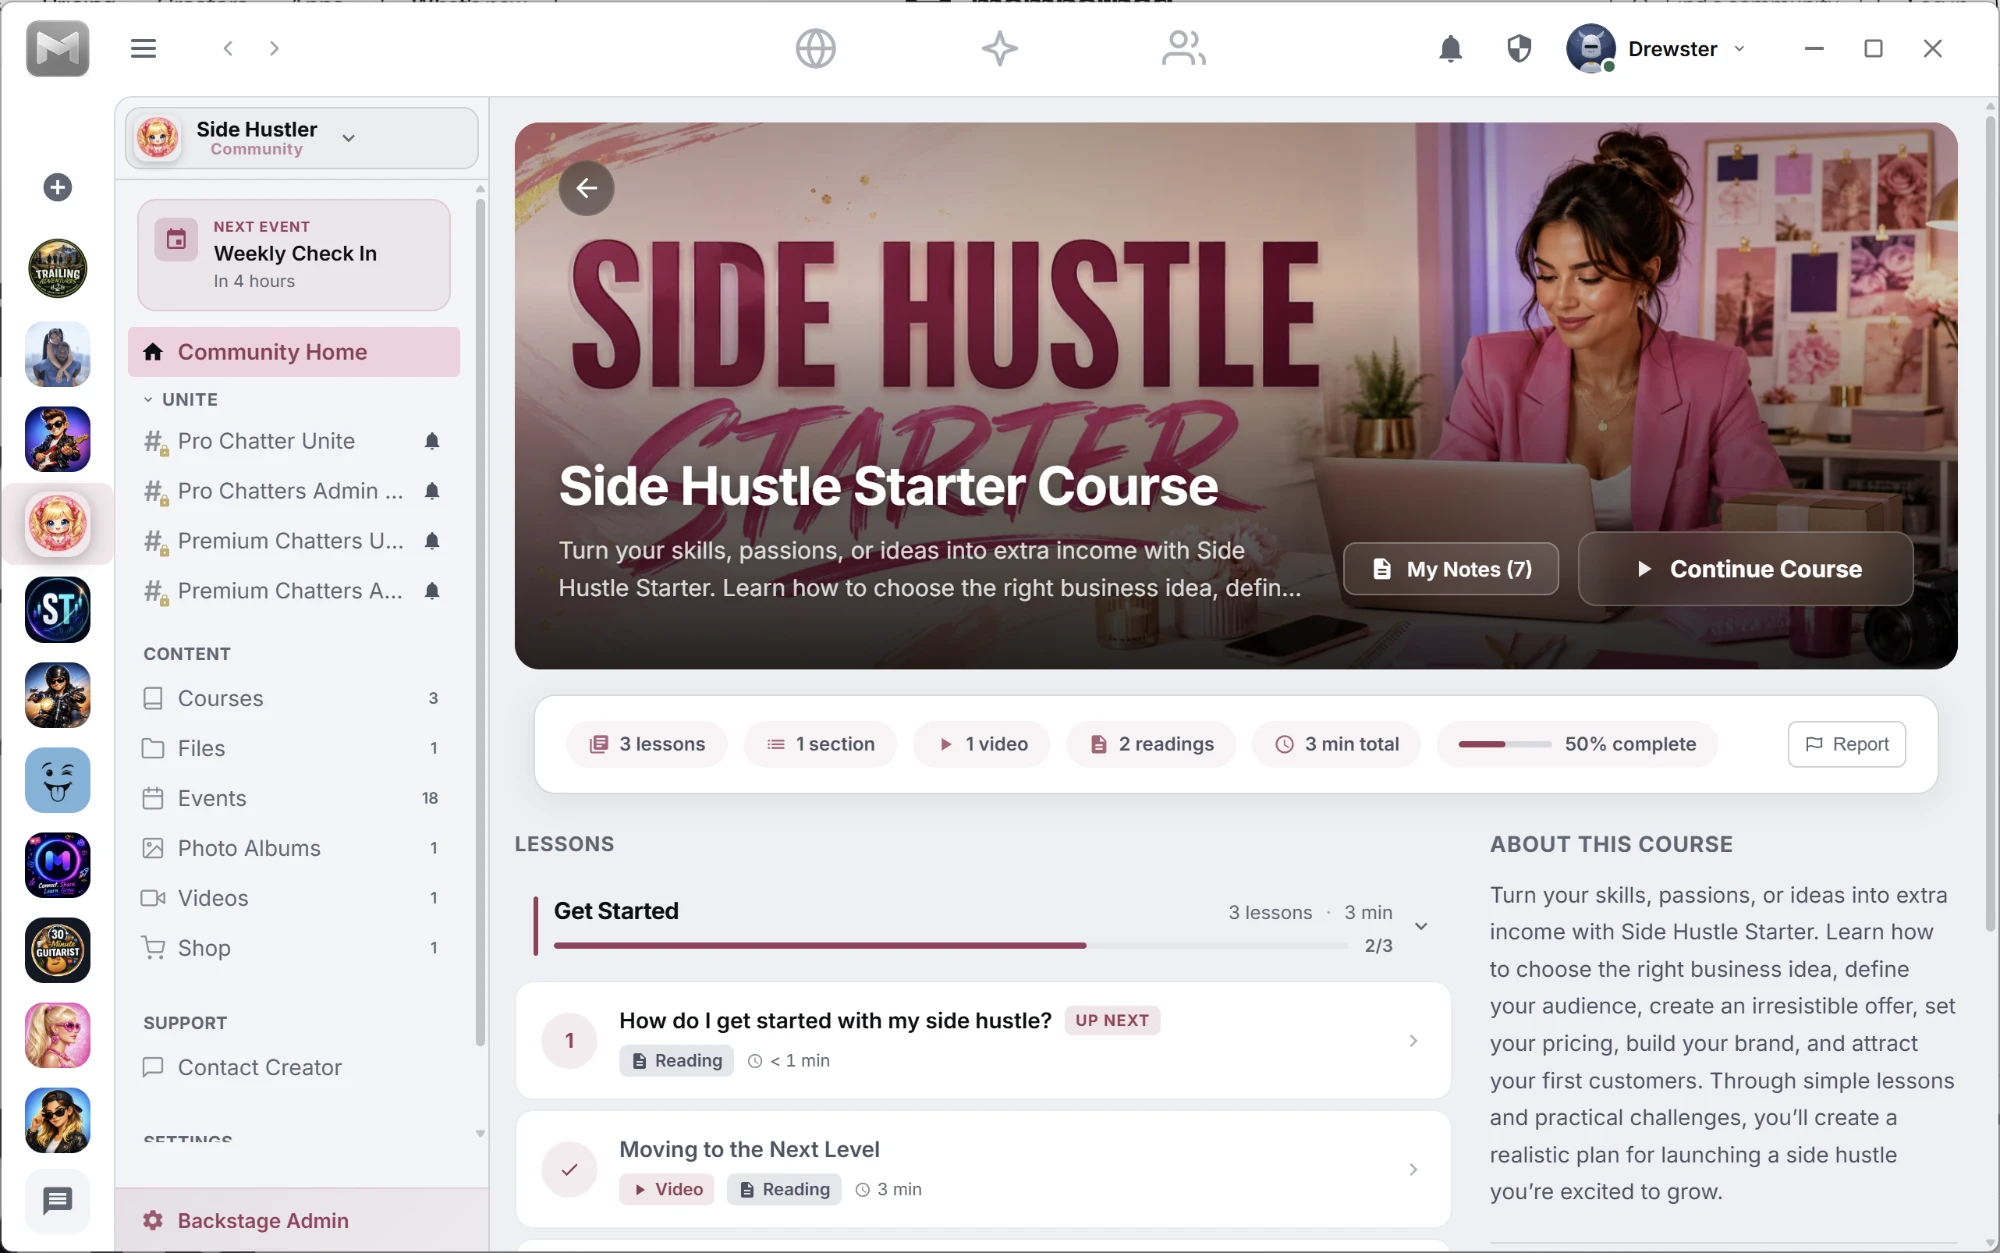Viewport: 2000px width, 1253px height.
Task: Open Events in the sidebar
Action: (x=294, y=798)
